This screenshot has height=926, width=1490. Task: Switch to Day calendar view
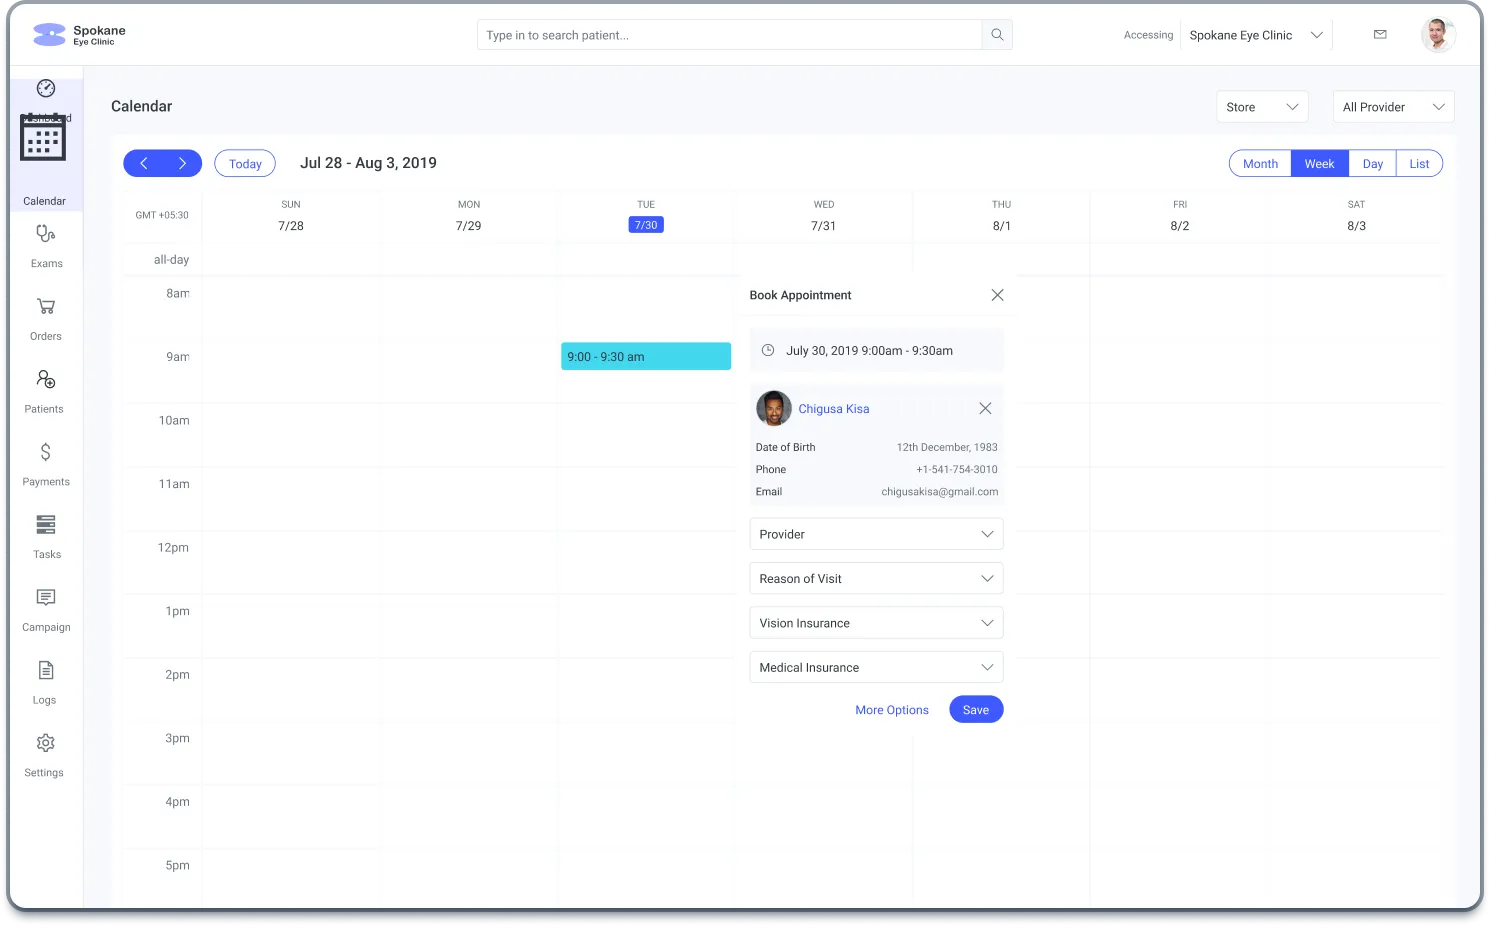tap(1372, 164)
